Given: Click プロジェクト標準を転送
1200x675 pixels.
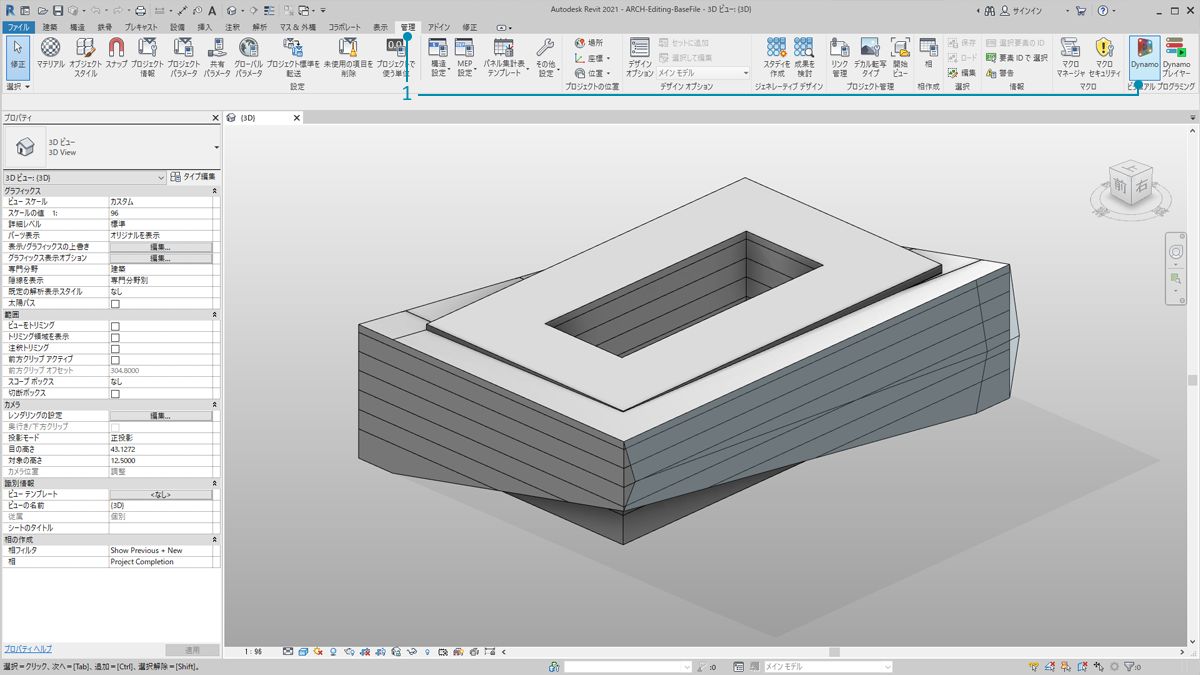Looking at the screenshot, I should [293, 57].
